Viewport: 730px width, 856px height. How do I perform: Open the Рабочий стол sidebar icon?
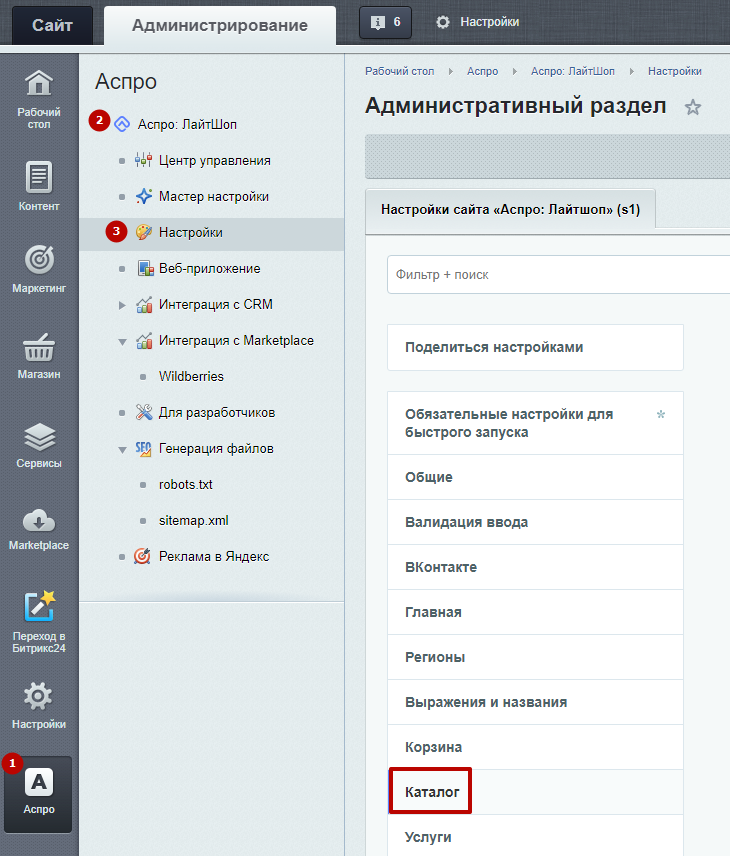(x=39, y=84)
